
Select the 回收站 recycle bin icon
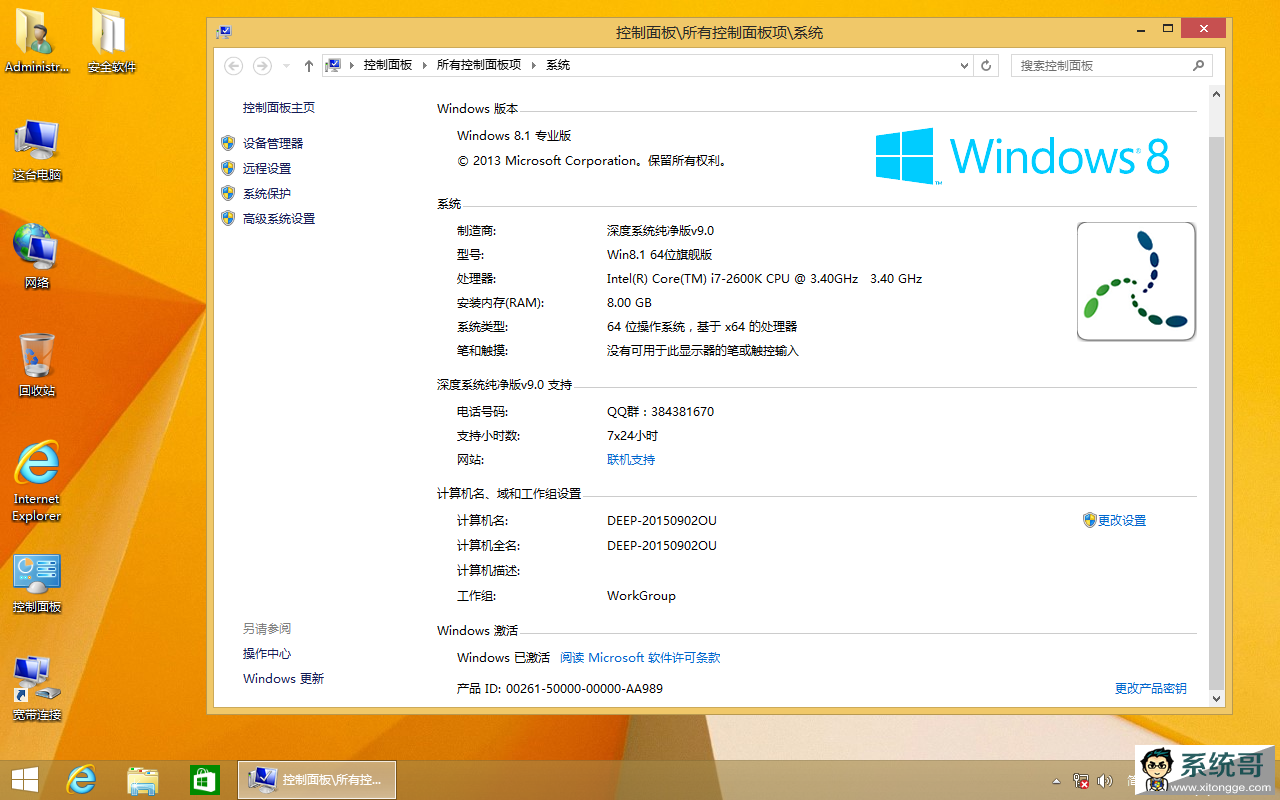pos(37,365)
